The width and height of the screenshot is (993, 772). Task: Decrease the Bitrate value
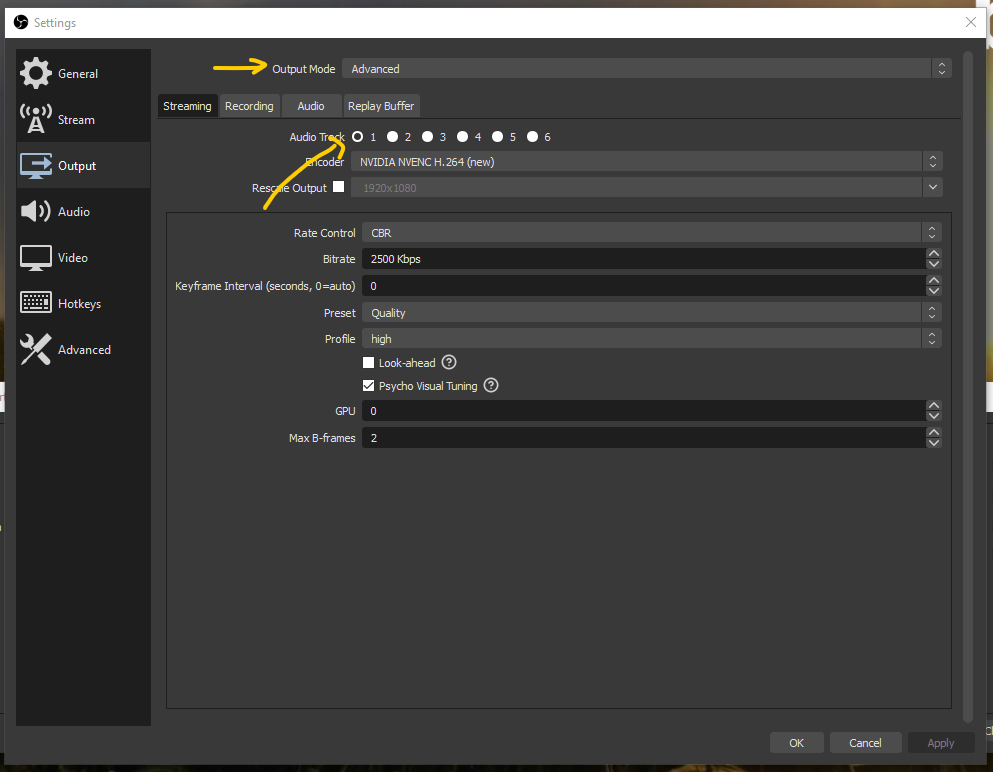pos(933,263)
